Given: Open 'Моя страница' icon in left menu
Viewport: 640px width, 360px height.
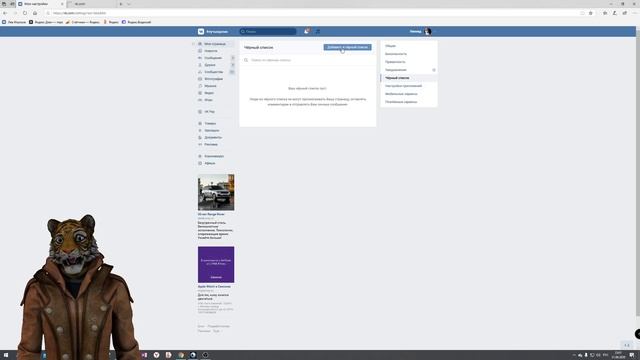Looking at the screenshot, I should click(x=200, y=44).
